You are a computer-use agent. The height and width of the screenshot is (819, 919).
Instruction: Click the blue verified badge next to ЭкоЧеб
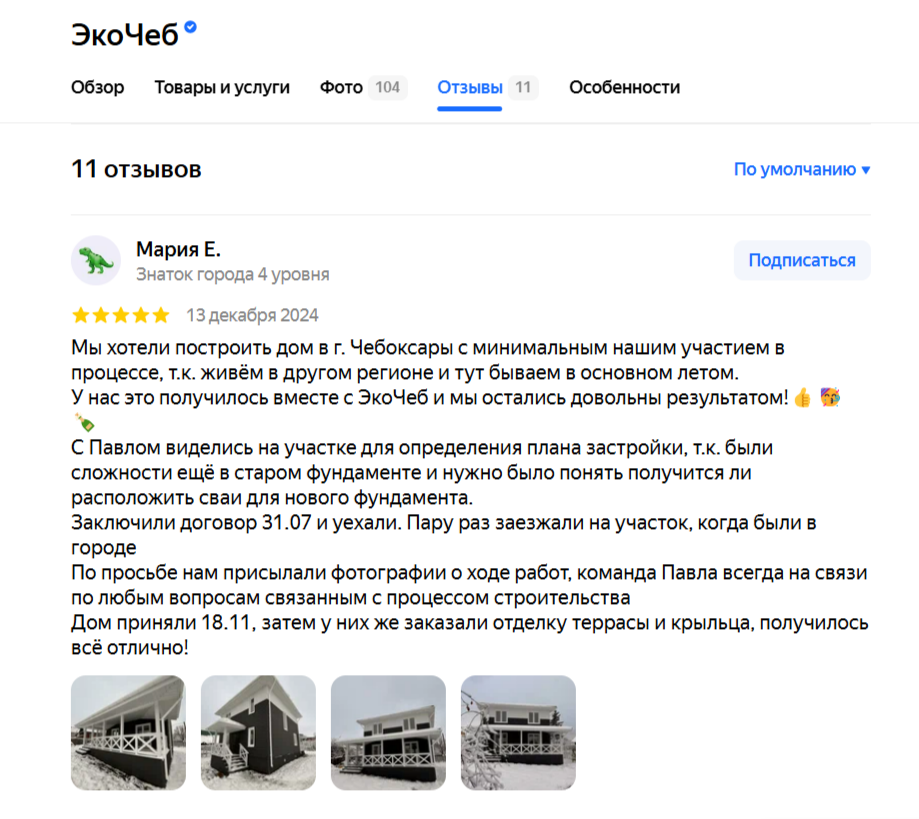pyautogui.click(x=190, y=27)
